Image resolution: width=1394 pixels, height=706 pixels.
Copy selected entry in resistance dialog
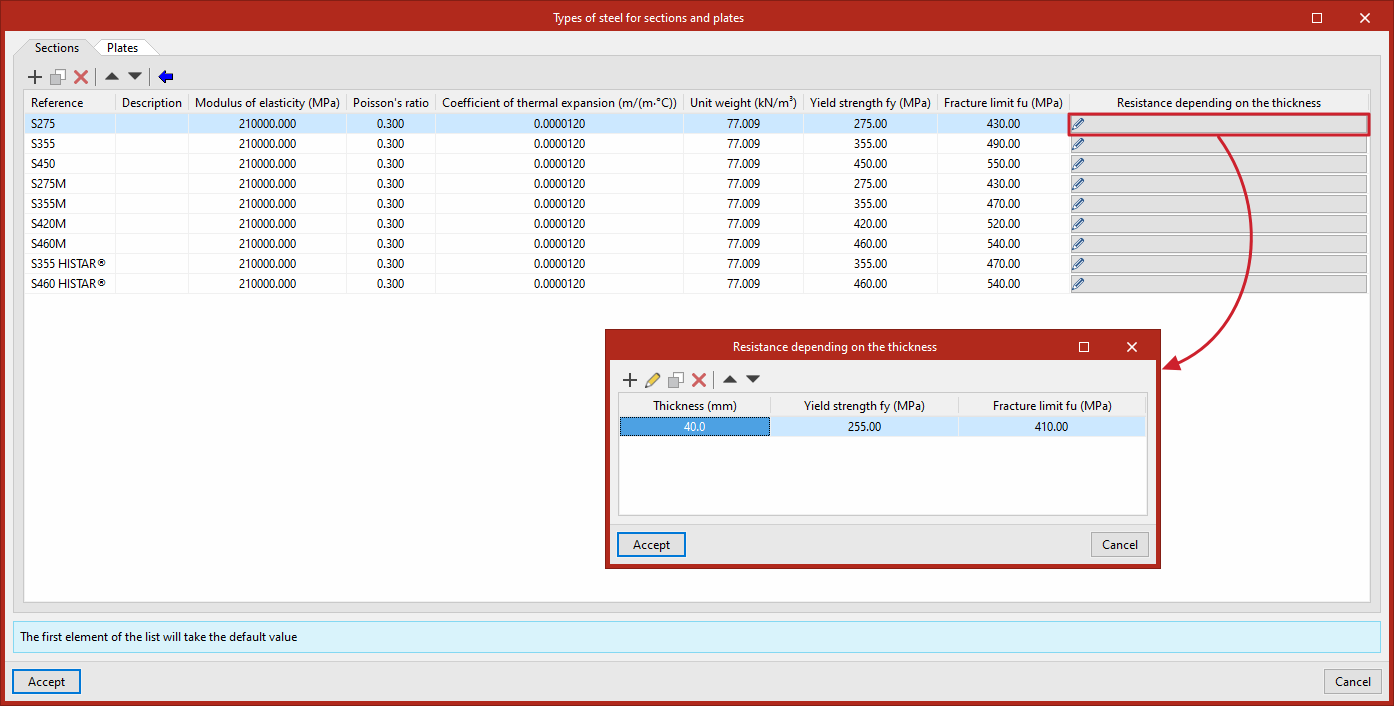coord(676,380)
